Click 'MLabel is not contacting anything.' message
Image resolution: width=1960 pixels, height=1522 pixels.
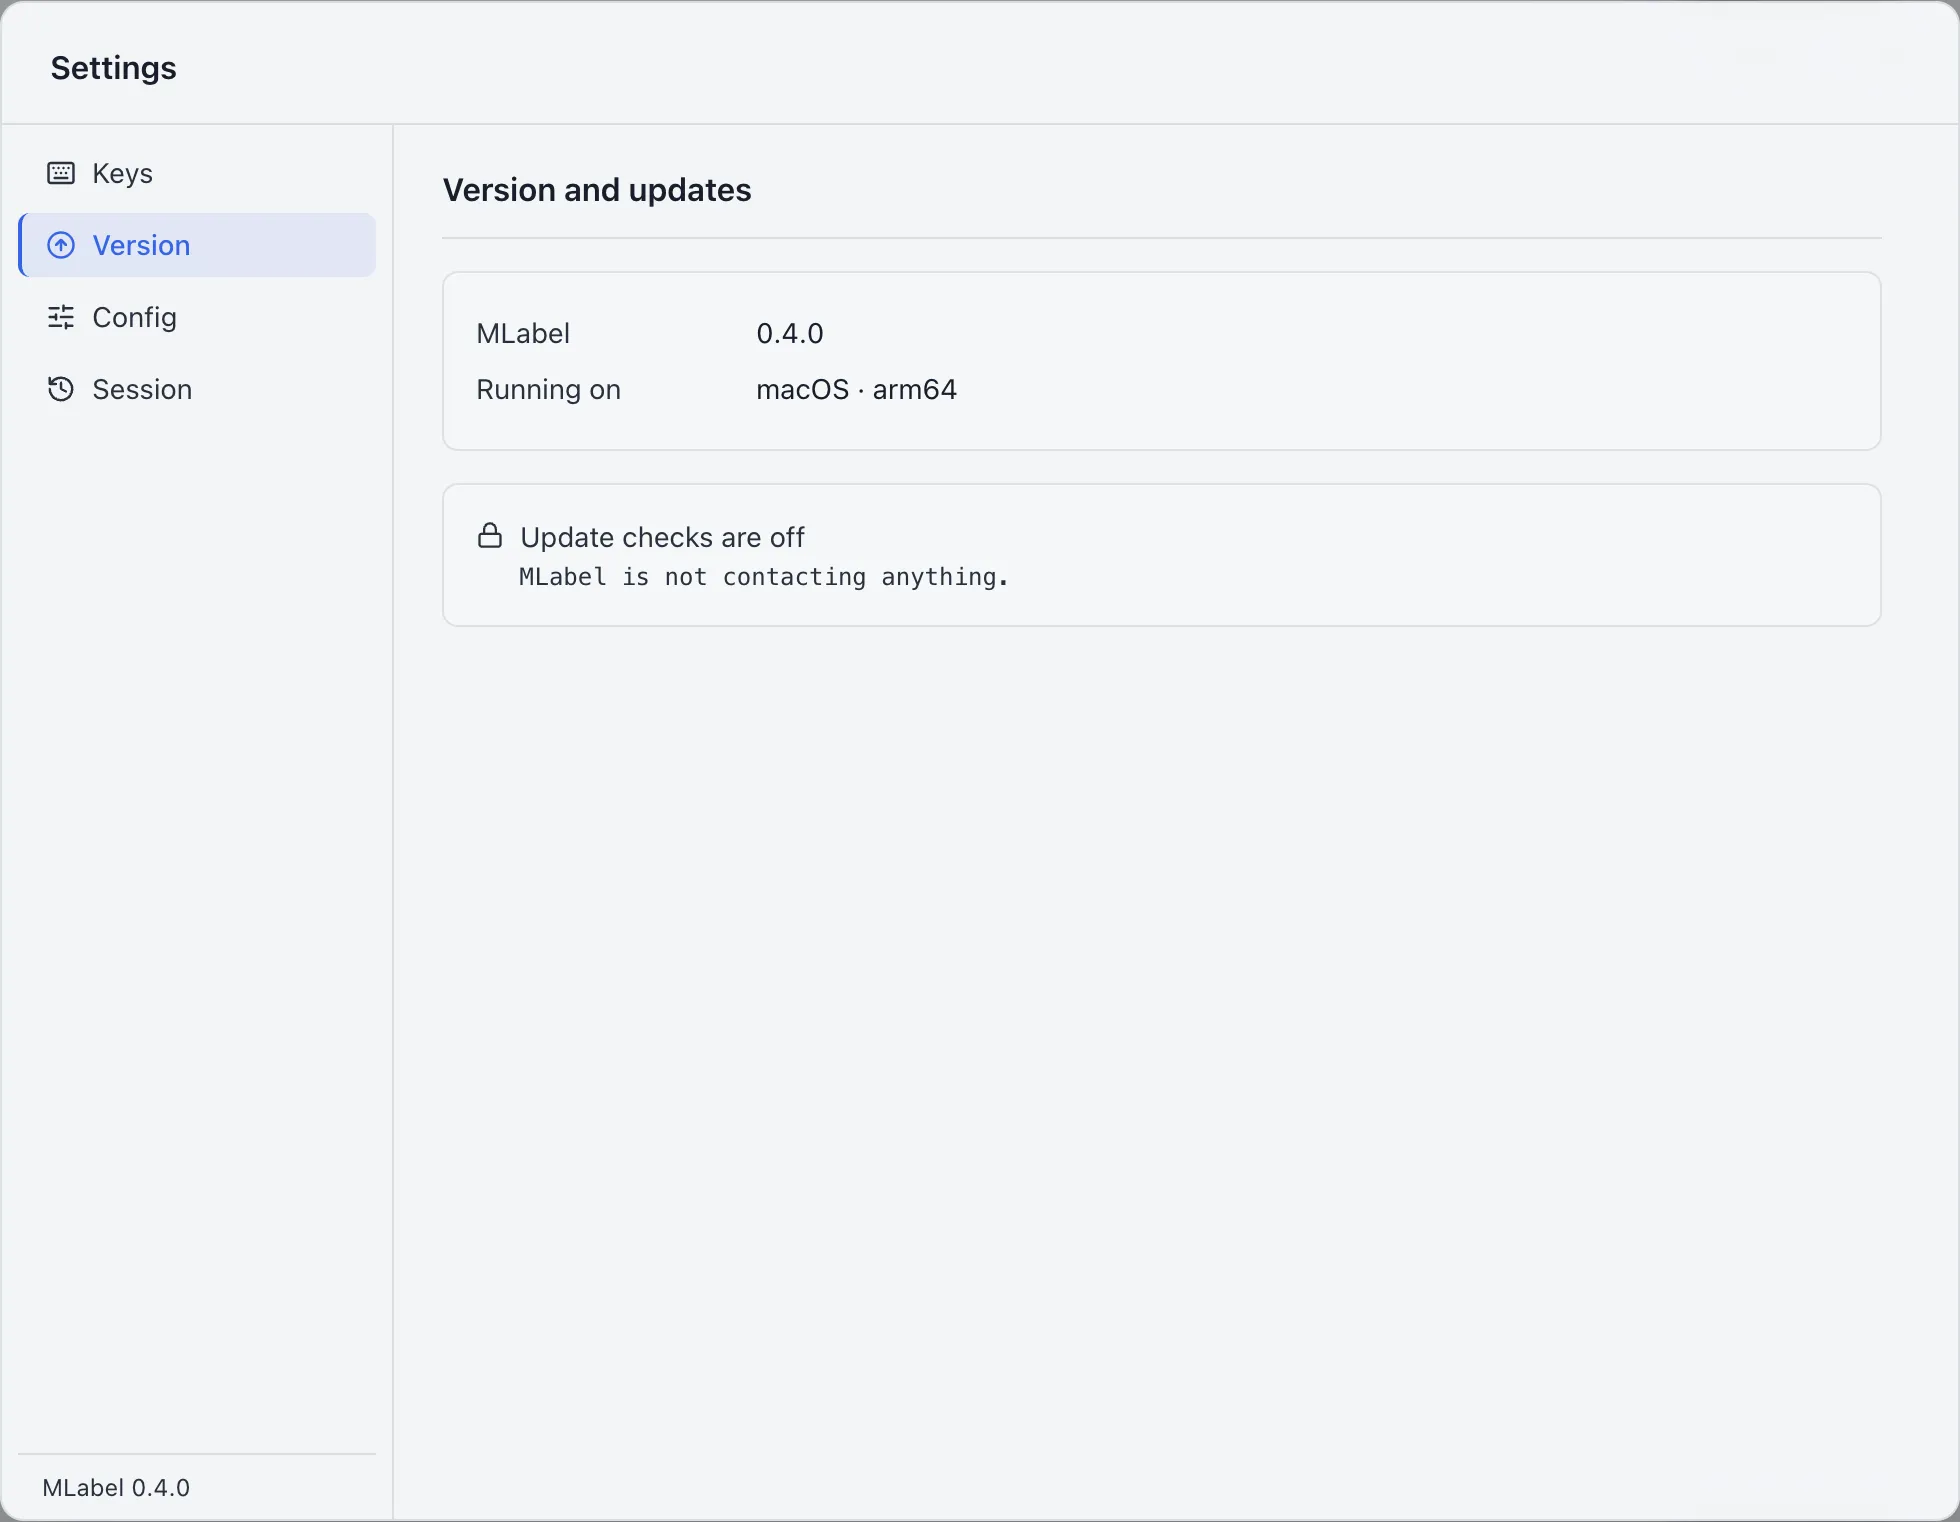click(764, 577)
